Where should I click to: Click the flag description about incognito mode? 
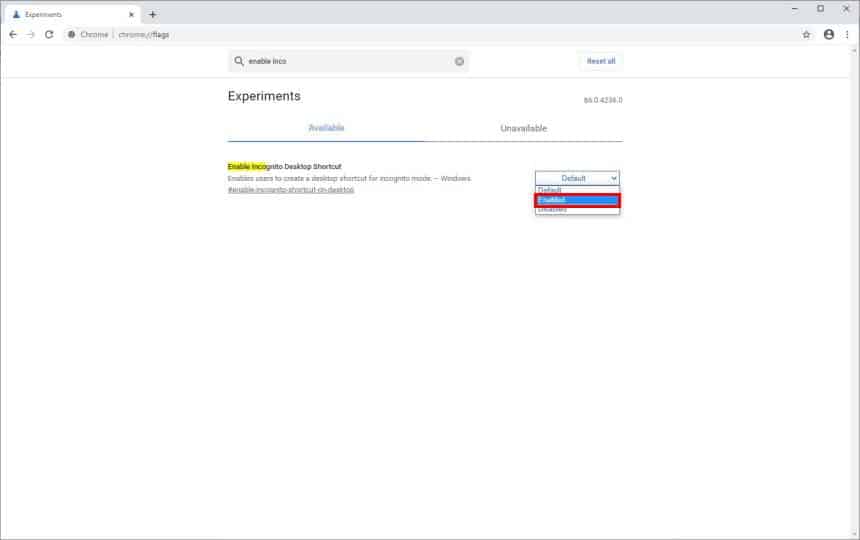349,179
